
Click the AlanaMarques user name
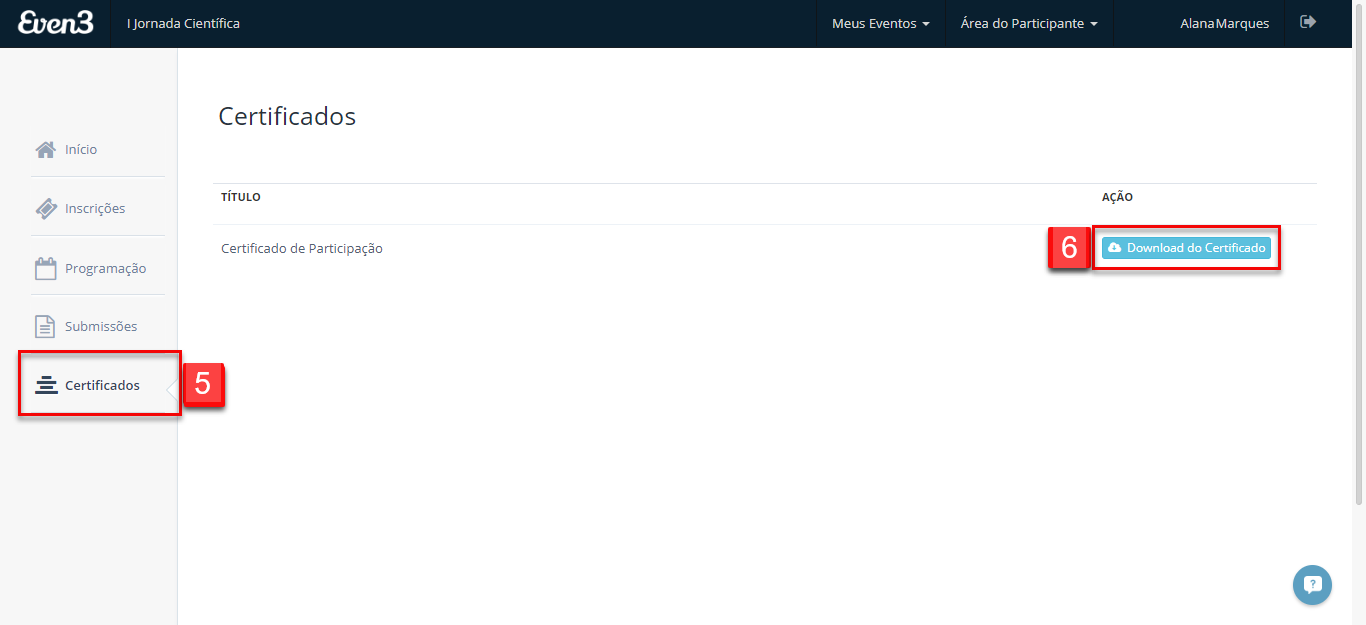pyautogui.click(x=1224, y=23)
